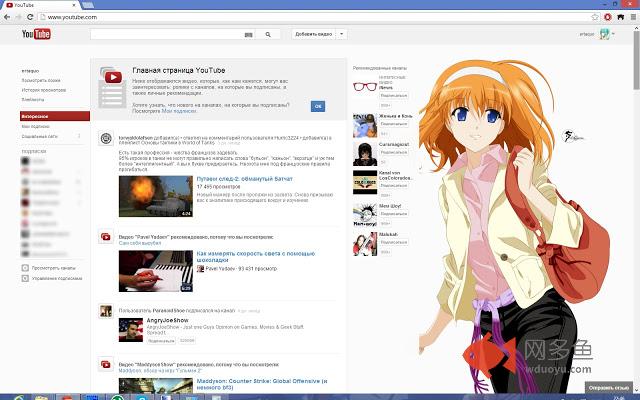Image resolution: width=640 pixels, height=400 pixels.
Task: Open the Сам себя вырубил link
Action: pyautogui.click(x=140, y=243)
